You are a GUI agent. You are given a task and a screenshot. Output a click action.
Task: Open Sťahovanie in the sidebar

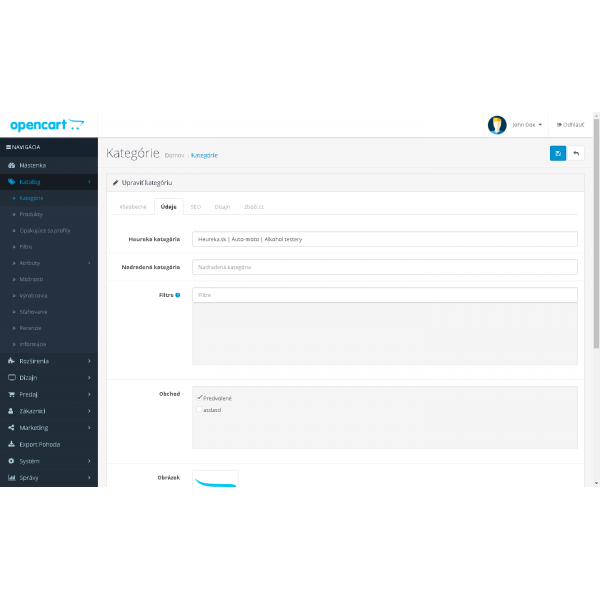tap(33, 312)
